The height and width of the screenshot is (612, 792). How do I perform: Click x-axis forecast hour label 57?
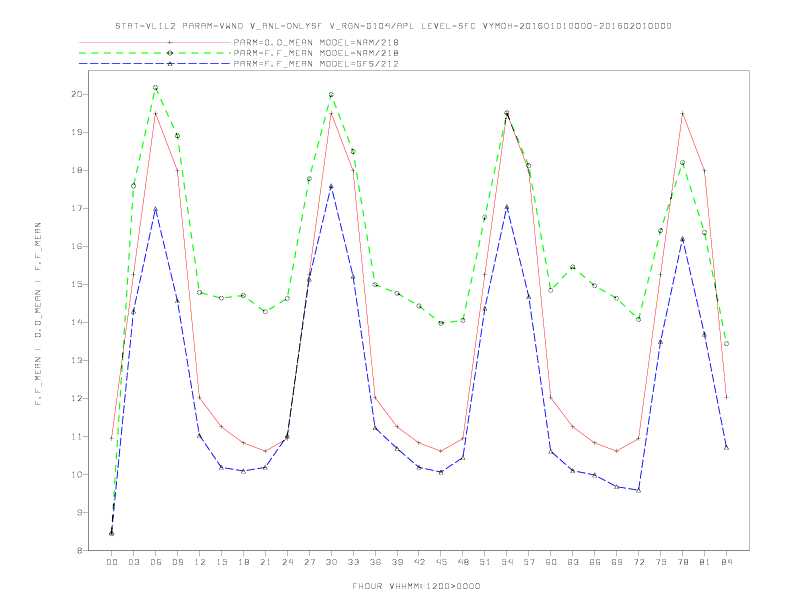[x=529, y=562]
